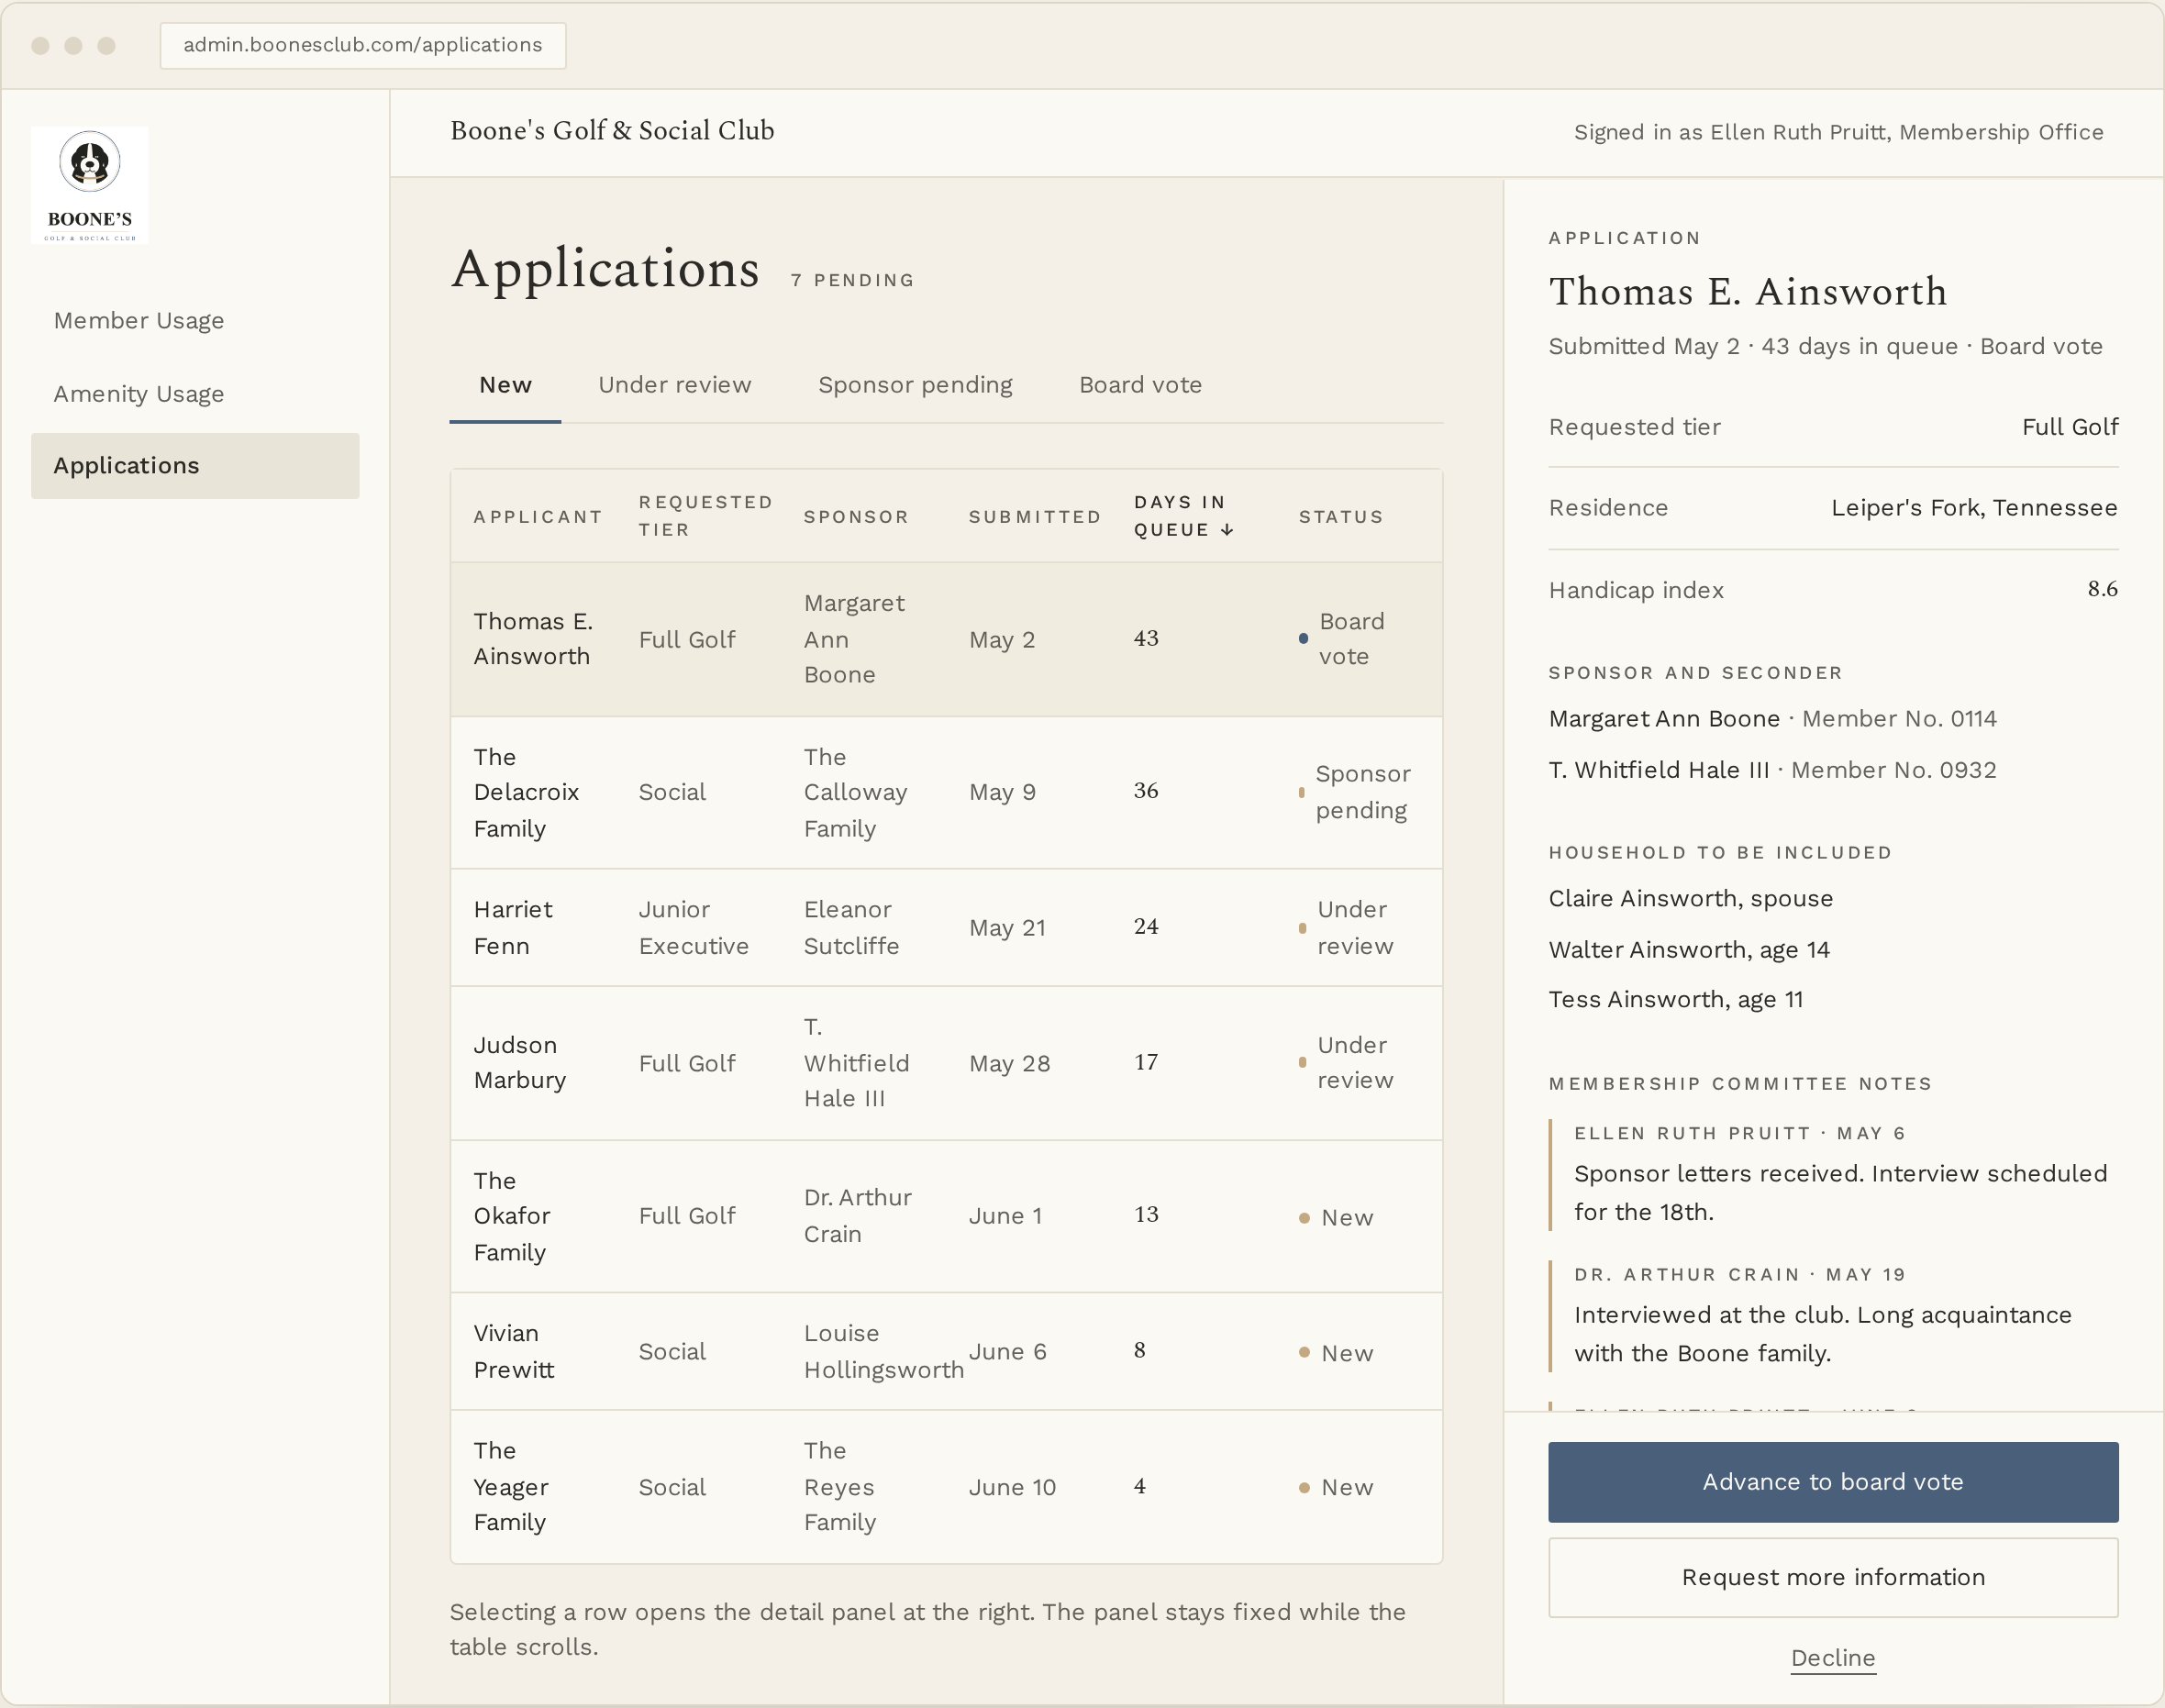
Task: Click Under review status for Harriet Fenn
Action: 1346,927
